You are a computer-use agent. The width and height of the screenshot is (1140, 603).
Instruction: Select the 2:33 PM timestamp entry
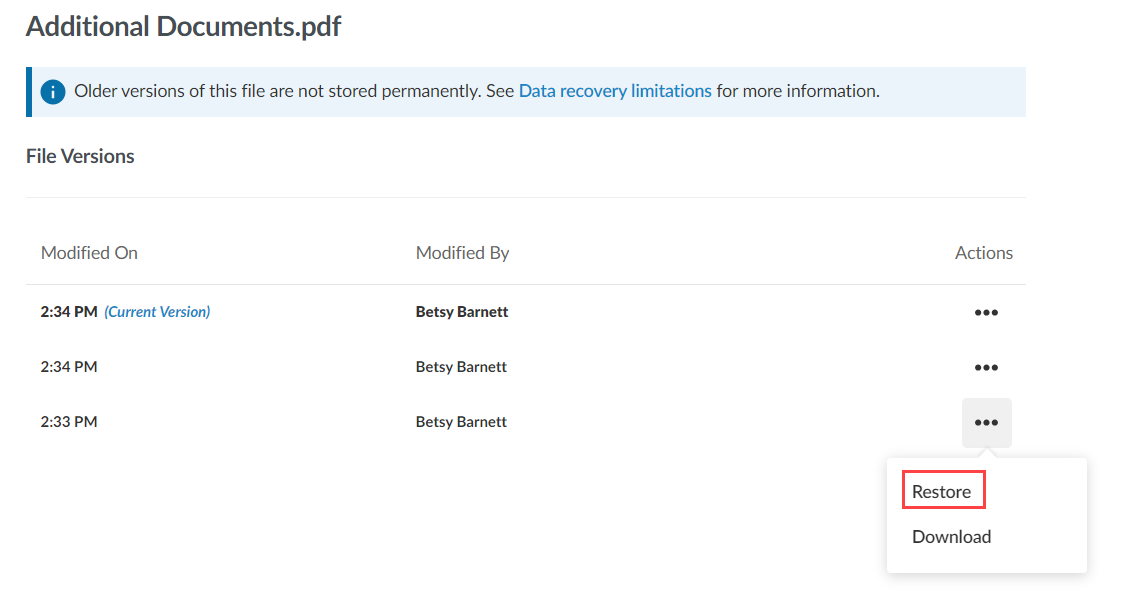coord(69,421)
